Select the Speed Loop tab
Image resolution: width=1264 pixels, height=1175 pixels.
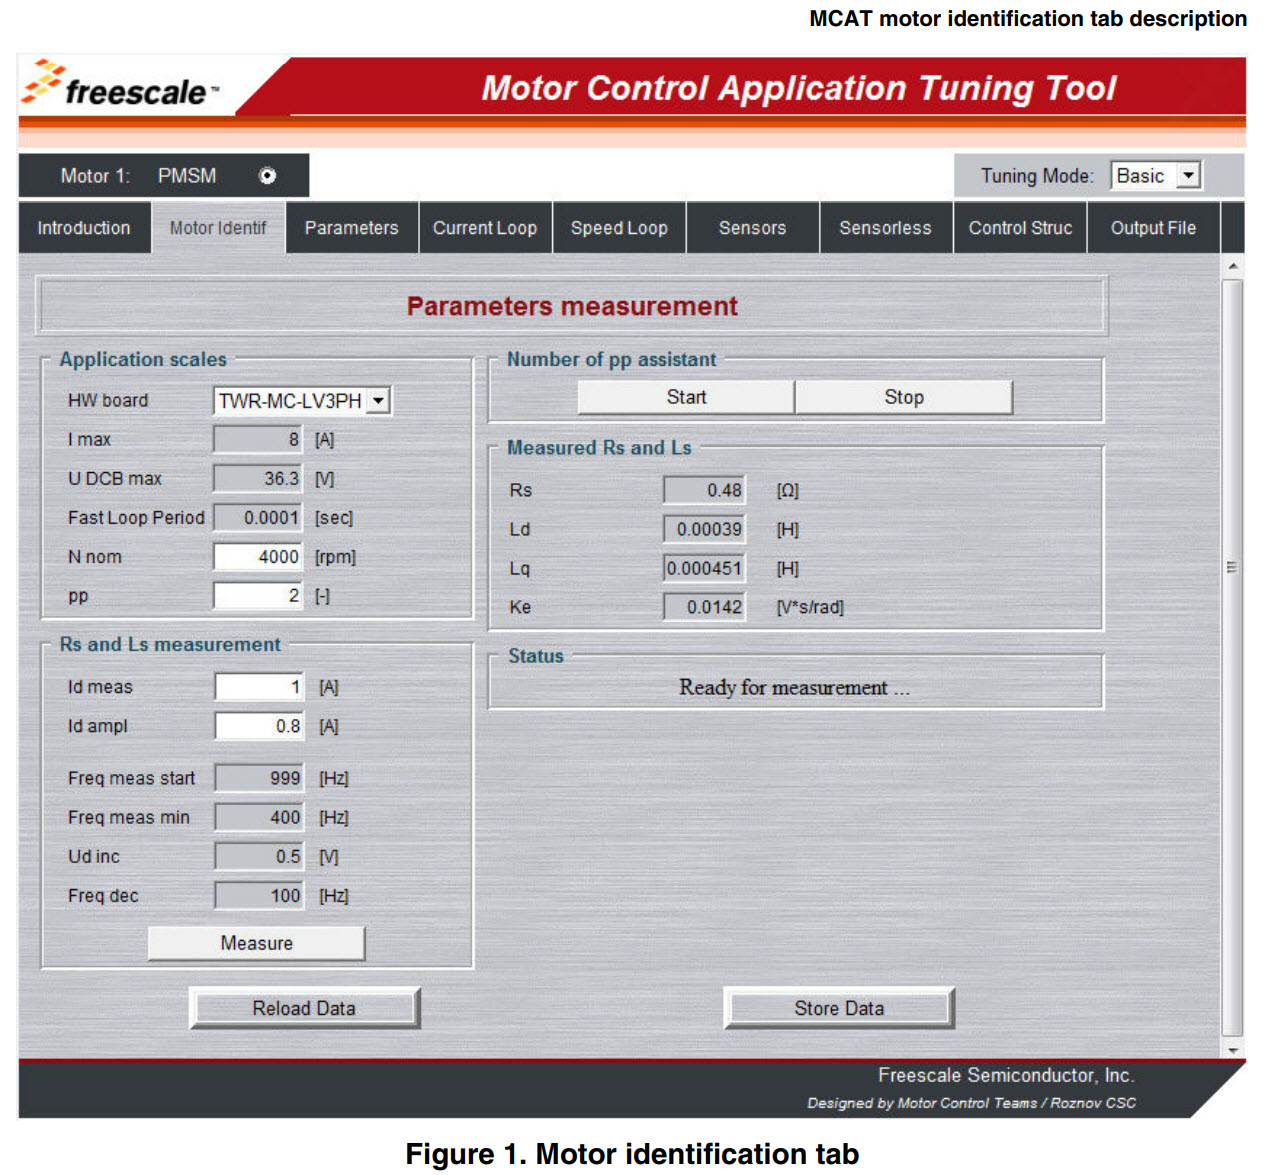tap(618, 227)
